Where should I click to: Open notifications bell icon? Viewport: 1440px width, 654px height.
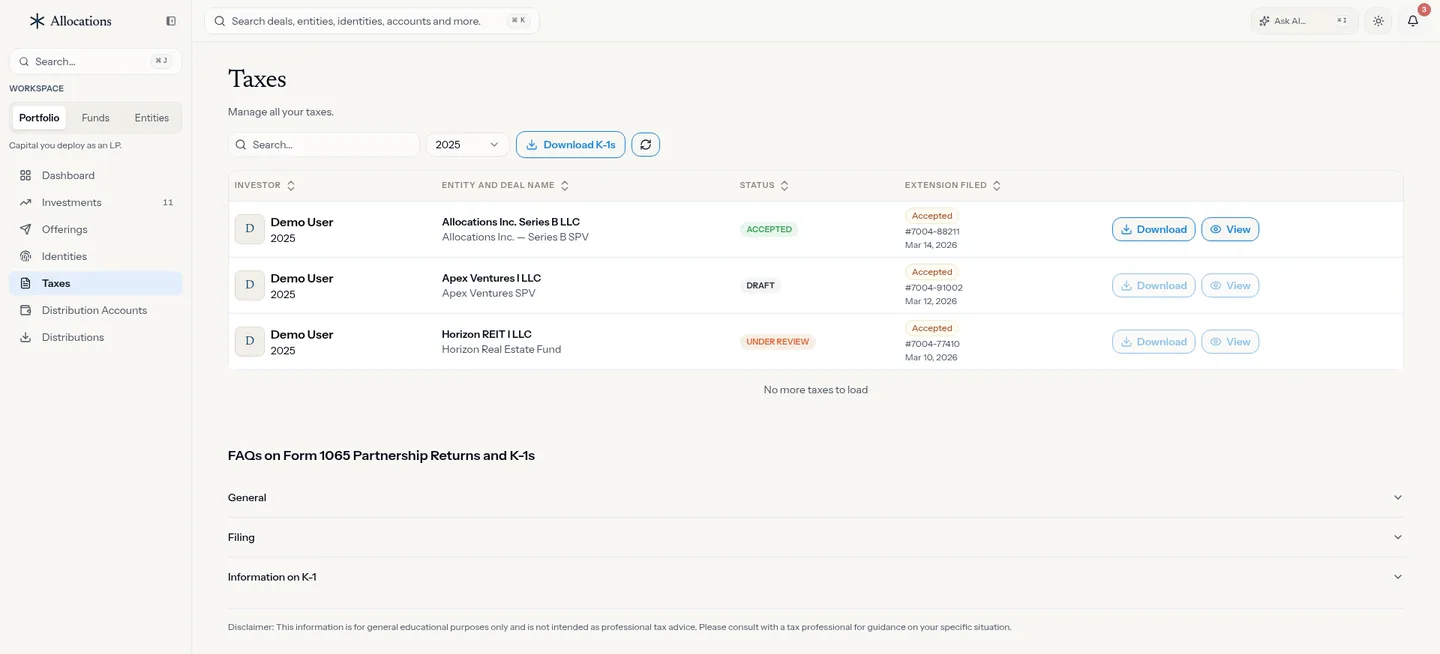1413,21
